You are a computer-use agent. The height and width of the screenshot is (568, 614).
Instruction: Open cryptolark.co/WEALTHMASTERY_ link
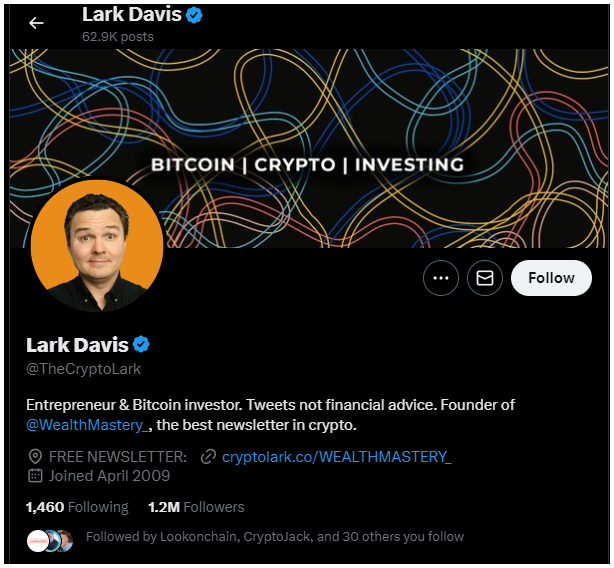337,457
